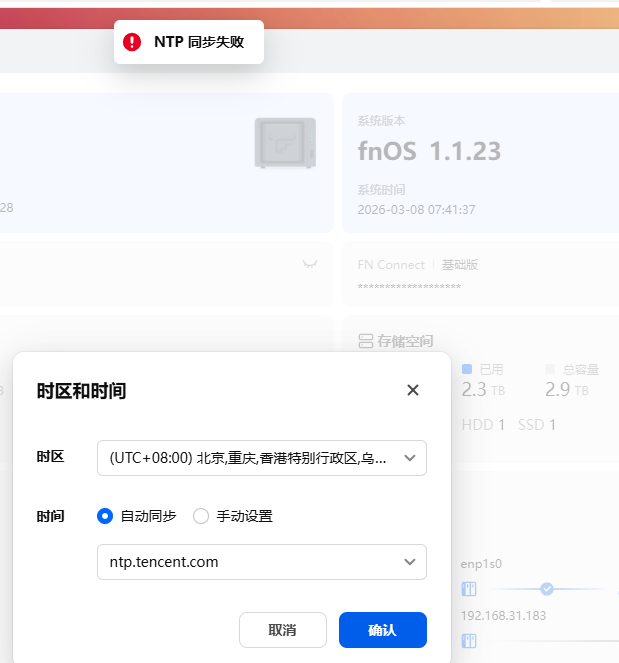Image resolution: width=619 pixels, height=663 pixels.
Task: Click the masked FN Connect ID asterisks
Action: tap(409, 286)
